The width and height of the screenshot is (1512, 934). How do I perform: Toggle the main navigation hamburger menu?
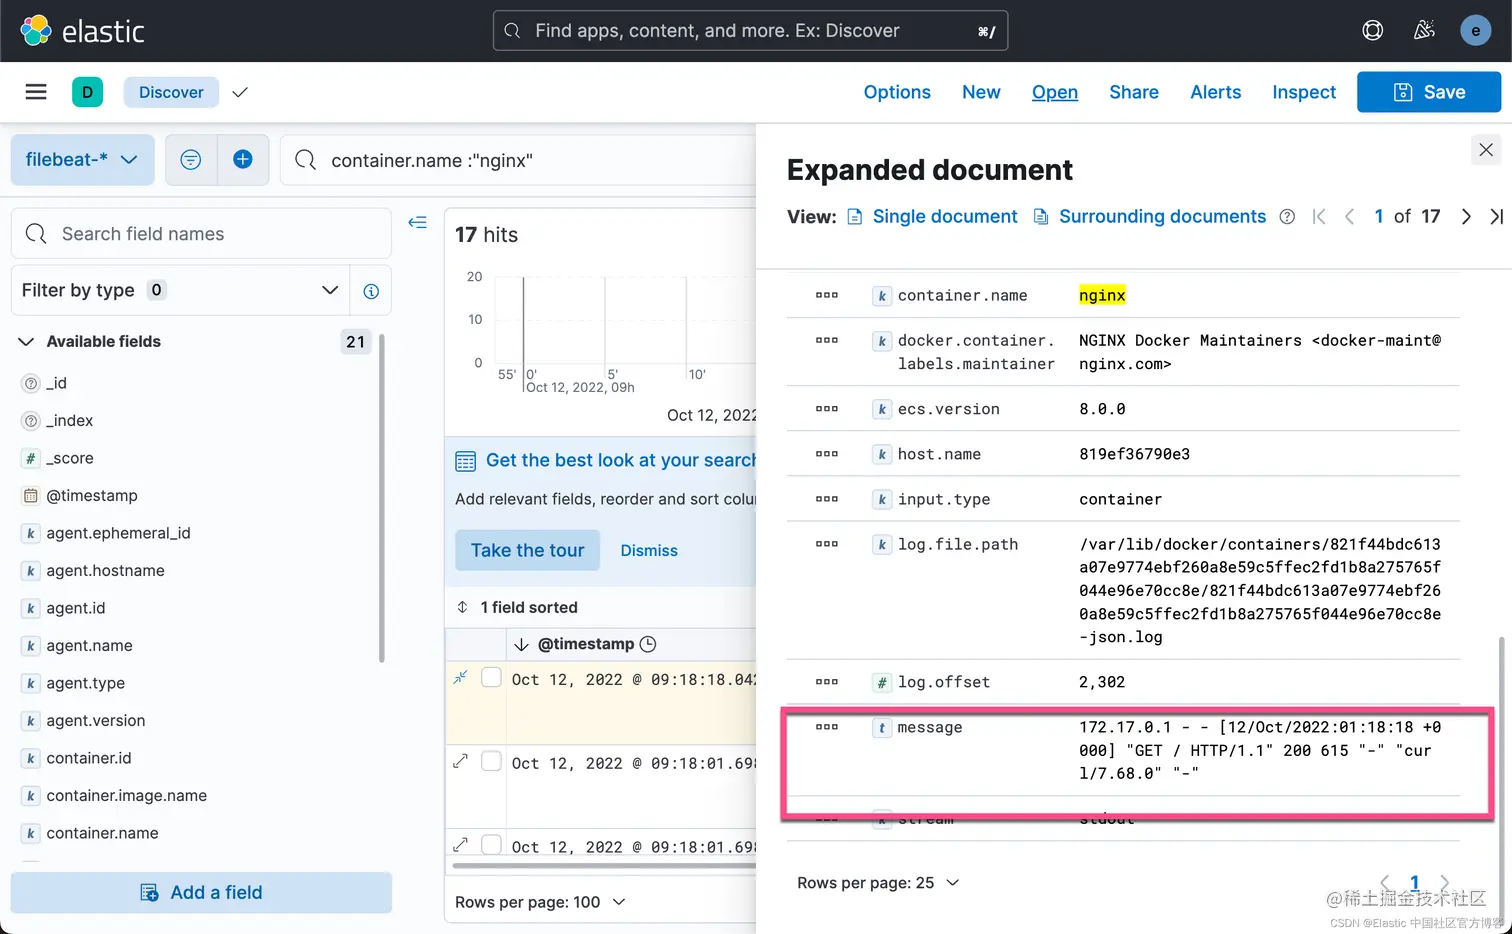(x=36, y=92)
